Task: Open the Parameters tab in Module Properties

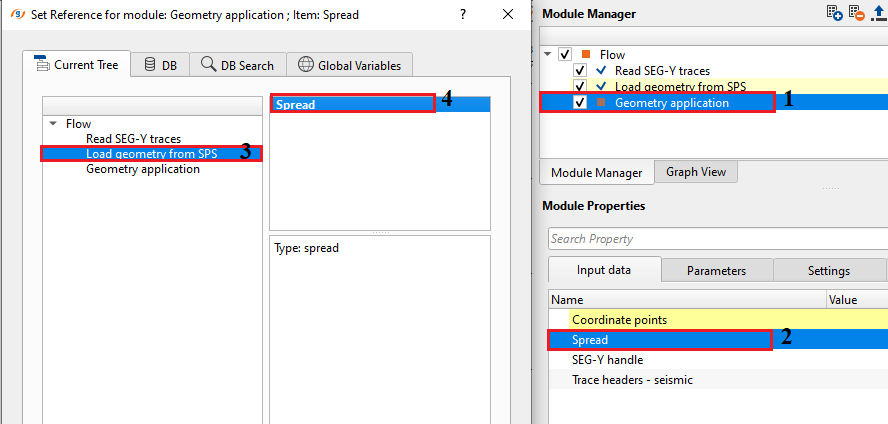Action: tap(716, 270)
